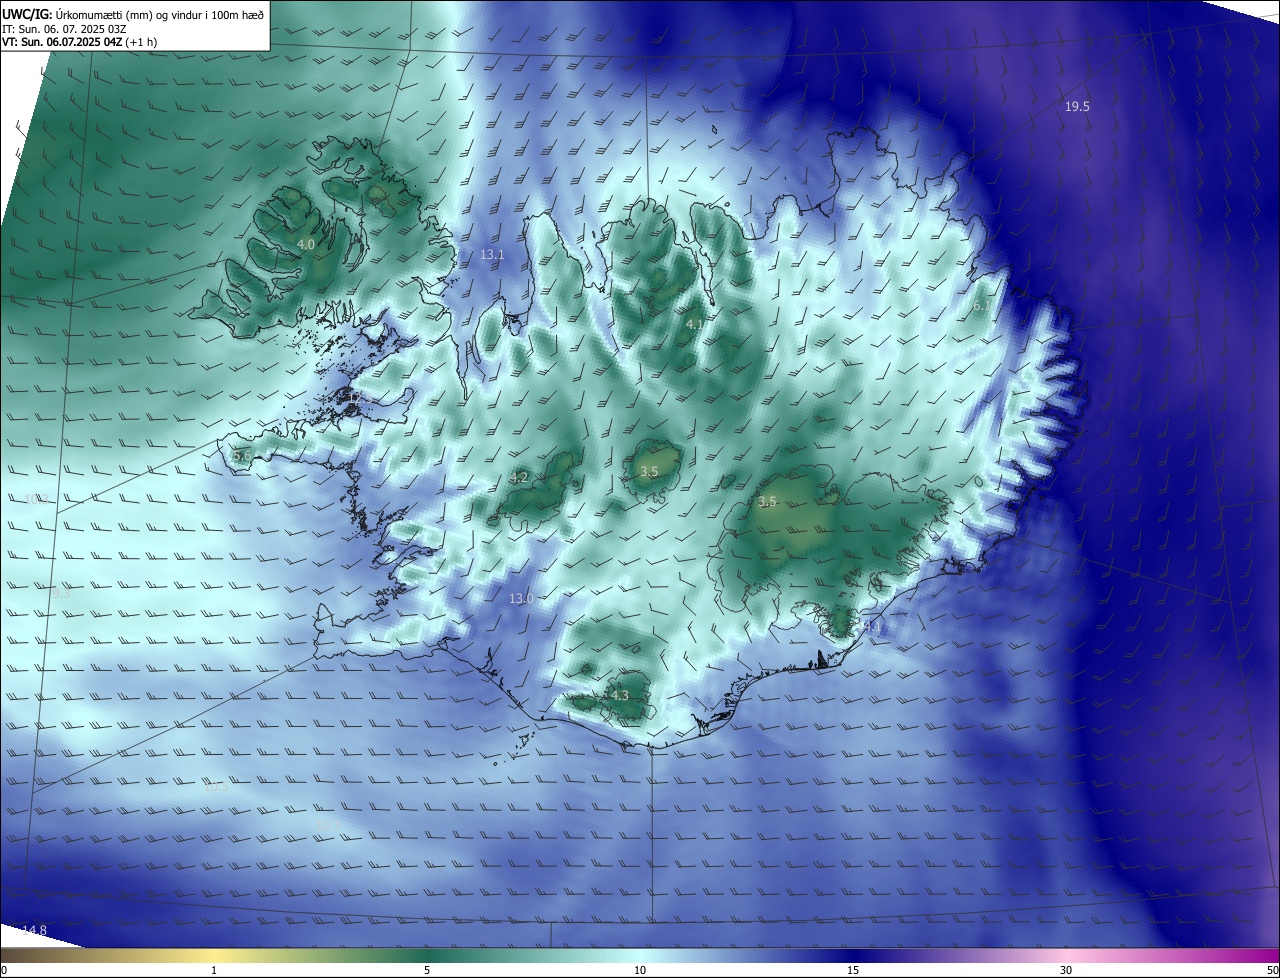The width and height of the screenshot is (1280, 978).
Task: Click the 4.0 value label on the Westfjords
Action: pos(306,244)
